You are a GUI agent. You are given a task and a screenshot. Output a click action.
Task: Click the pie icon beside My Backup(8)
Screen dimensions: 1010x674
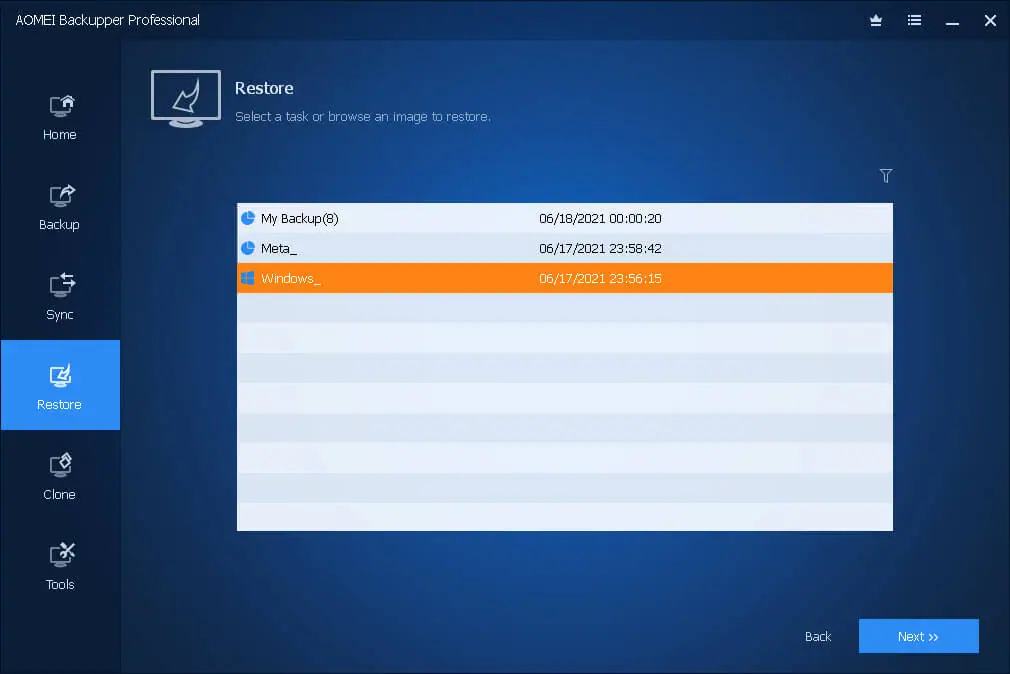coord(248,218)
